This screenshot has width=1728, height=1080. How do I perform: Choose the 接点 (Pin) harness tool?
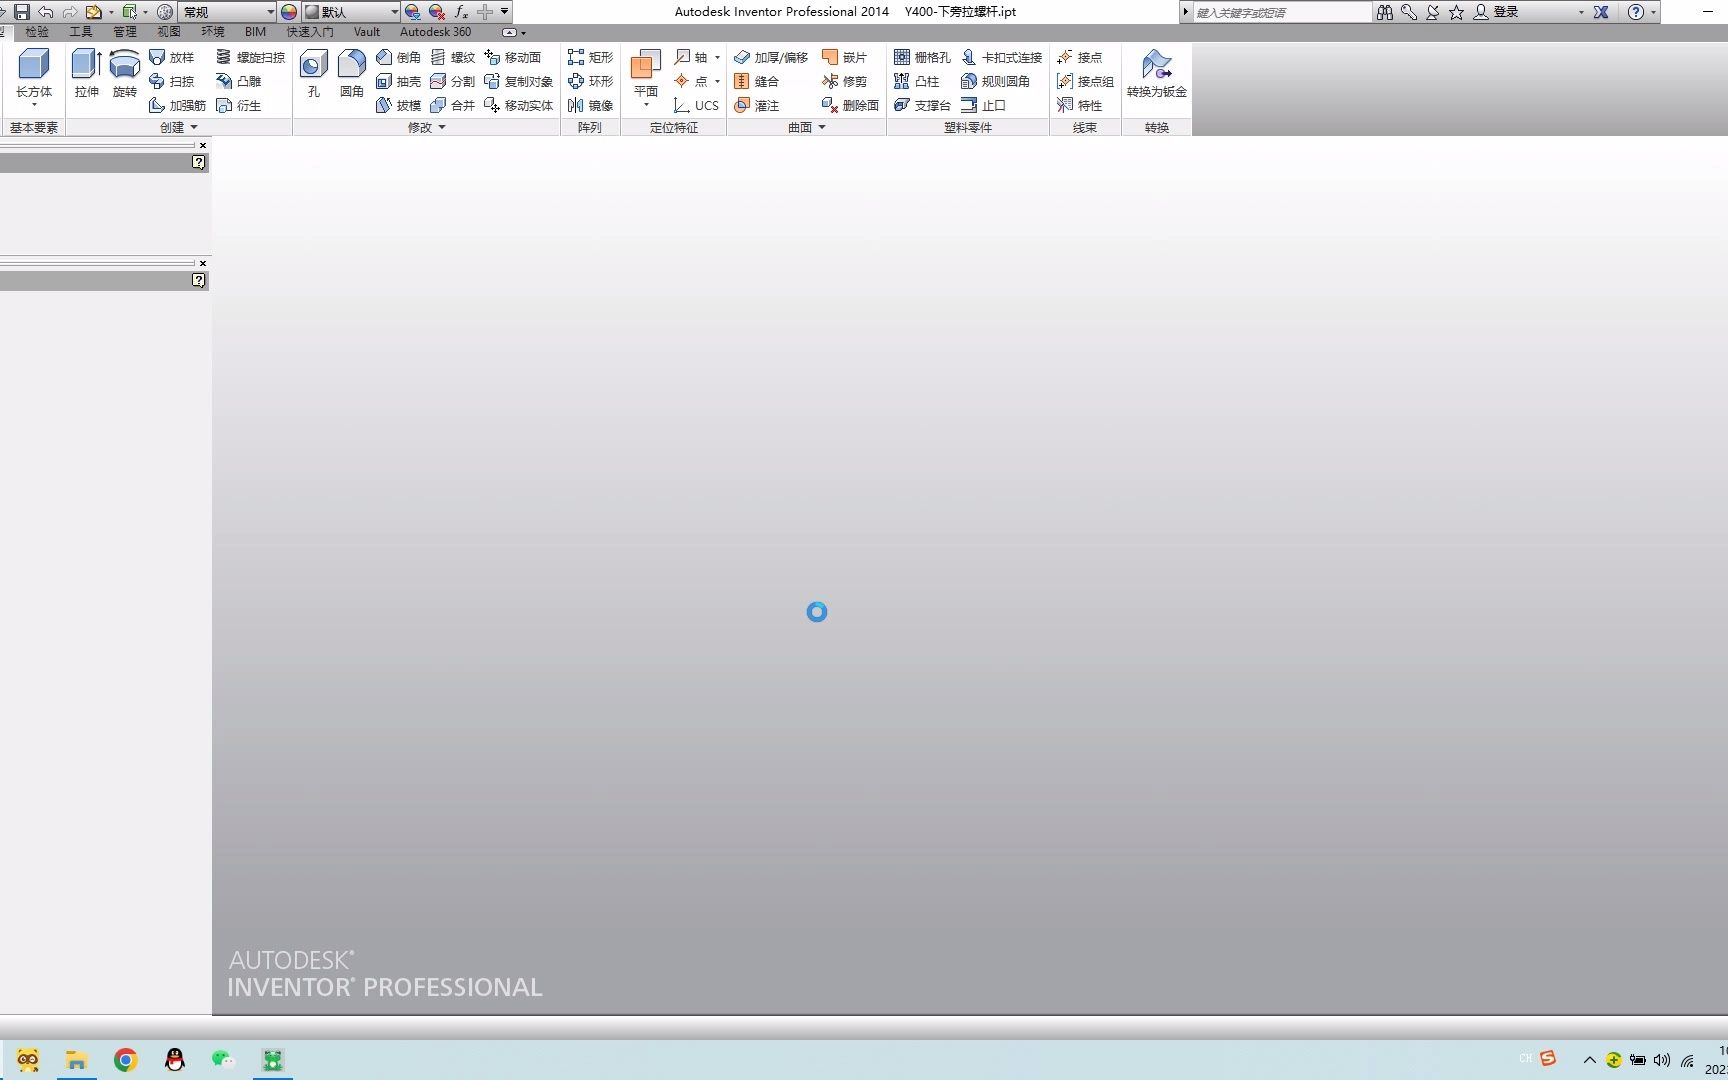(1079, 57)
